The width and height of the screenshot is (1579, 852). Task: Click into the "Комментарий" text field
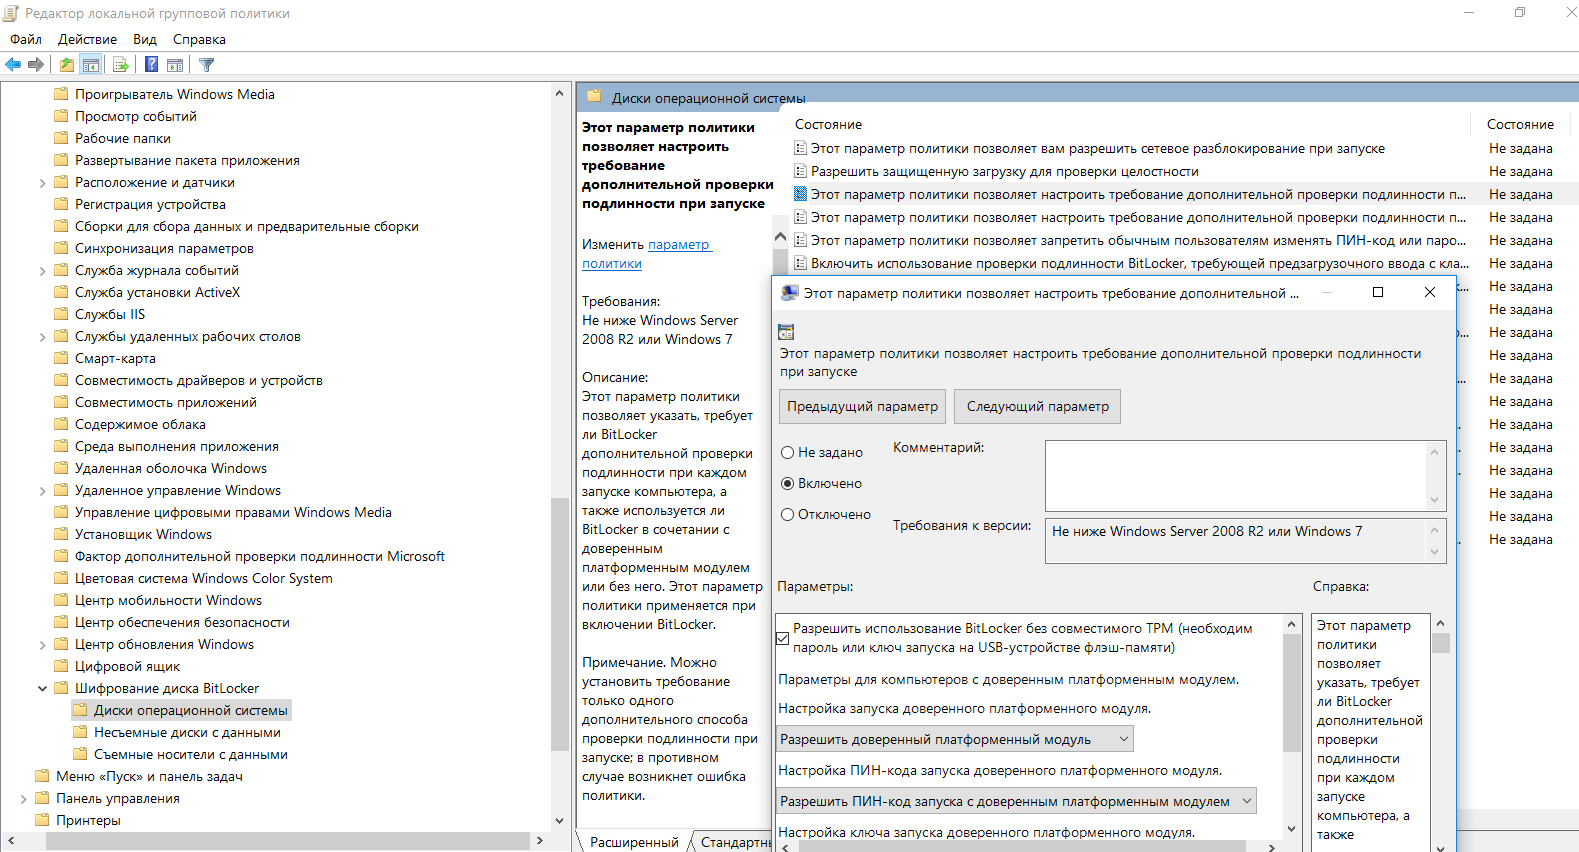click(1236, 476)
